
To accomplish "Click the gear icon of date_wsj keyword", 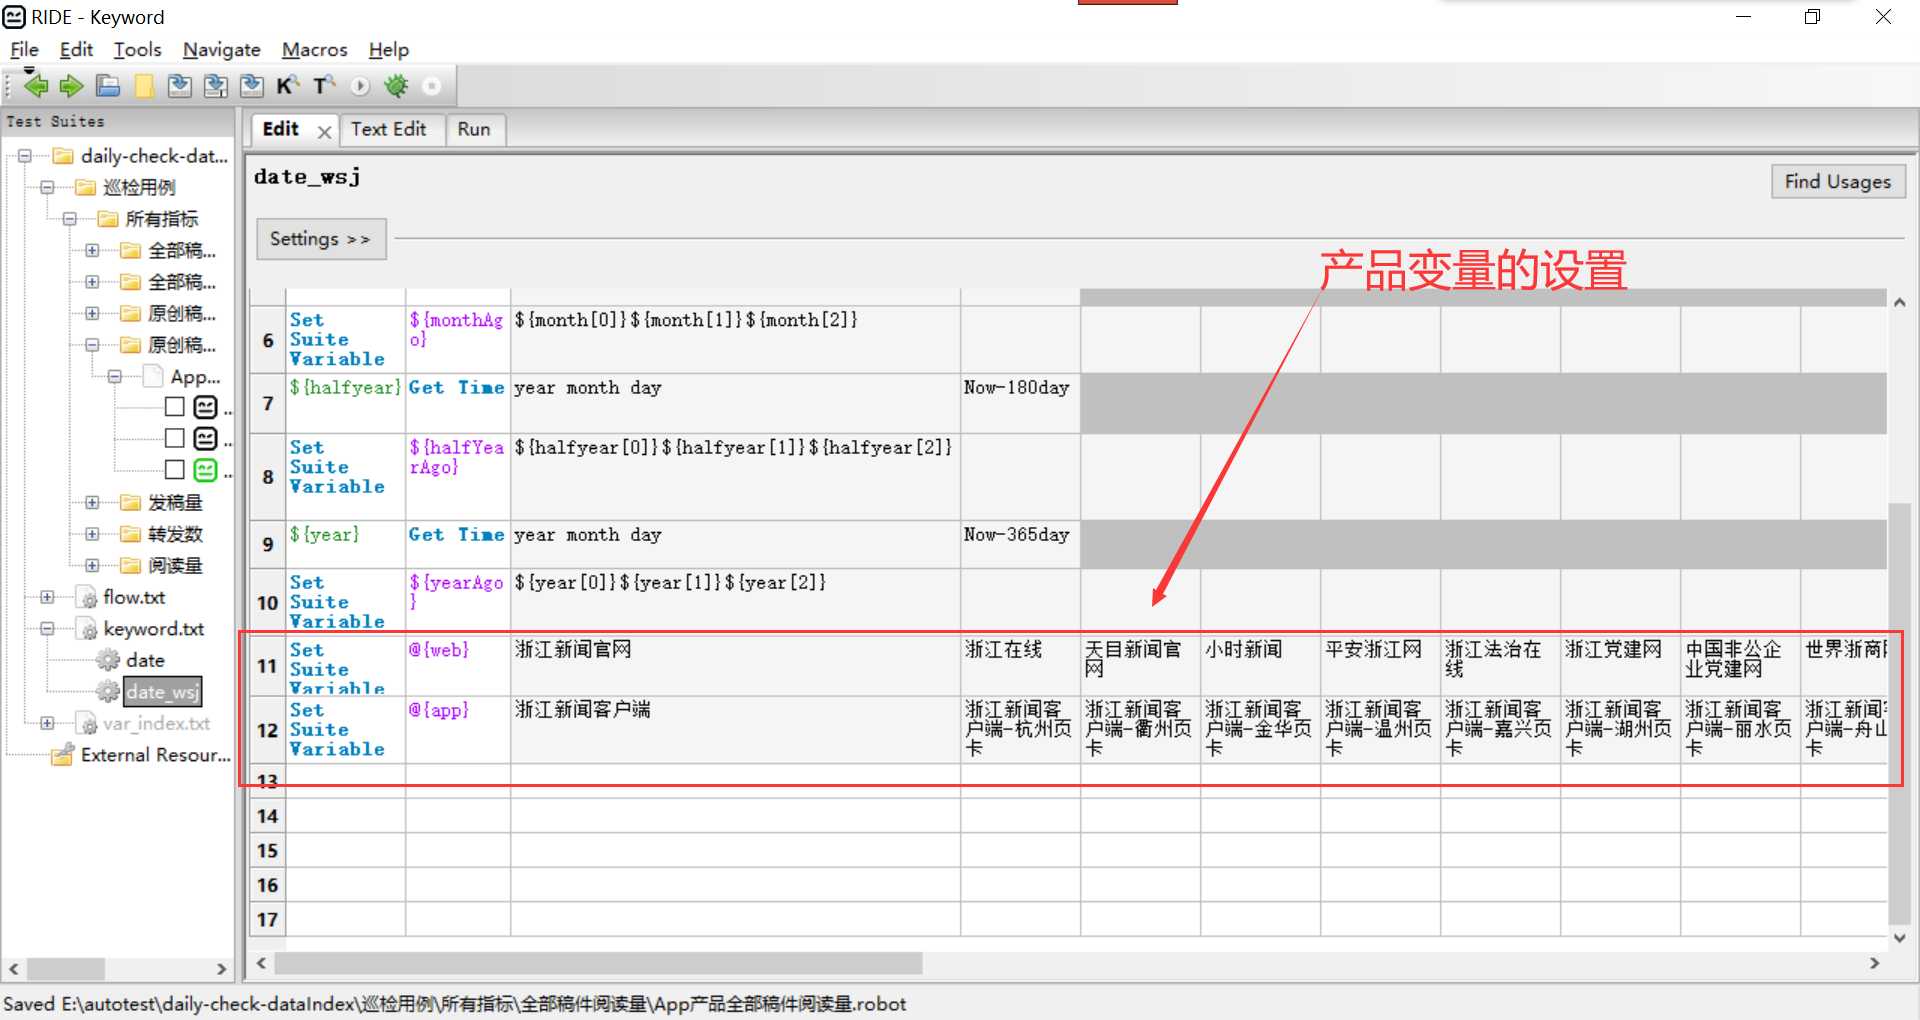I will point(108,691).
